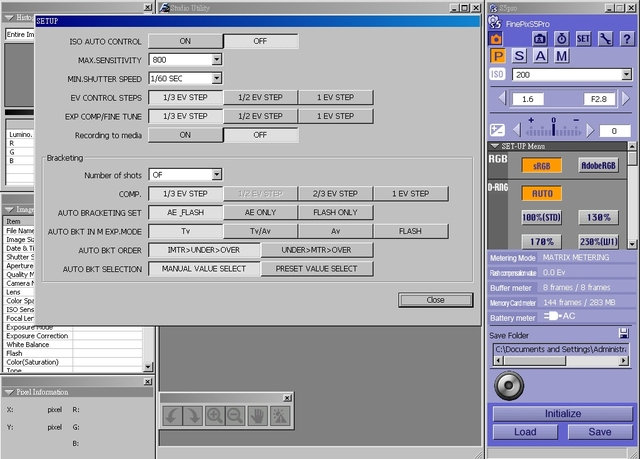Click the Save settings button
Image resolution: width=640 pixels, height=459 pixels.
coord(600,432)
